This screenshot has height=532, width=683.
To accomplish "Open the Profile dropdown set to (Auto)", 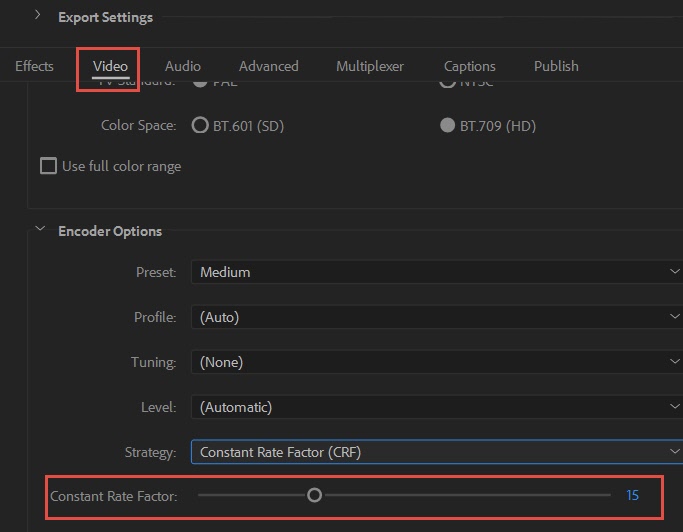I will pos(436,317).
